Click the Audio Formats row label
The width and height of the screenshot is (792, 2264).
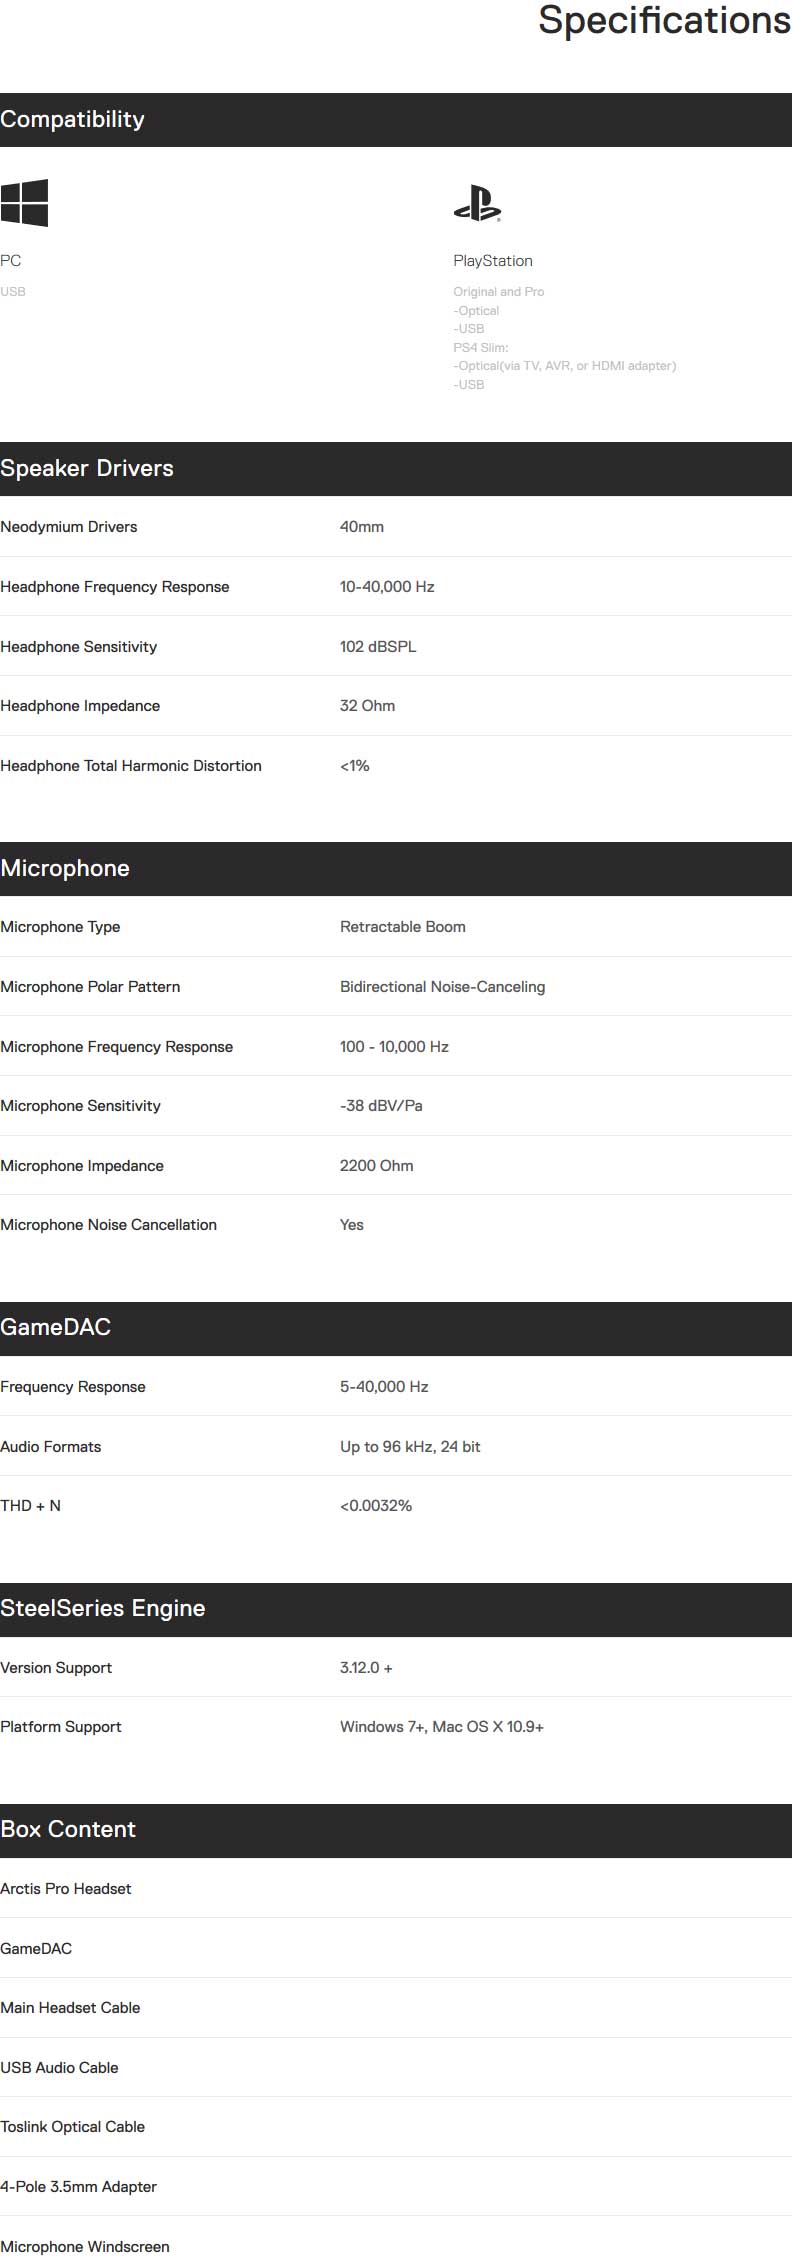pos(51,1447)
